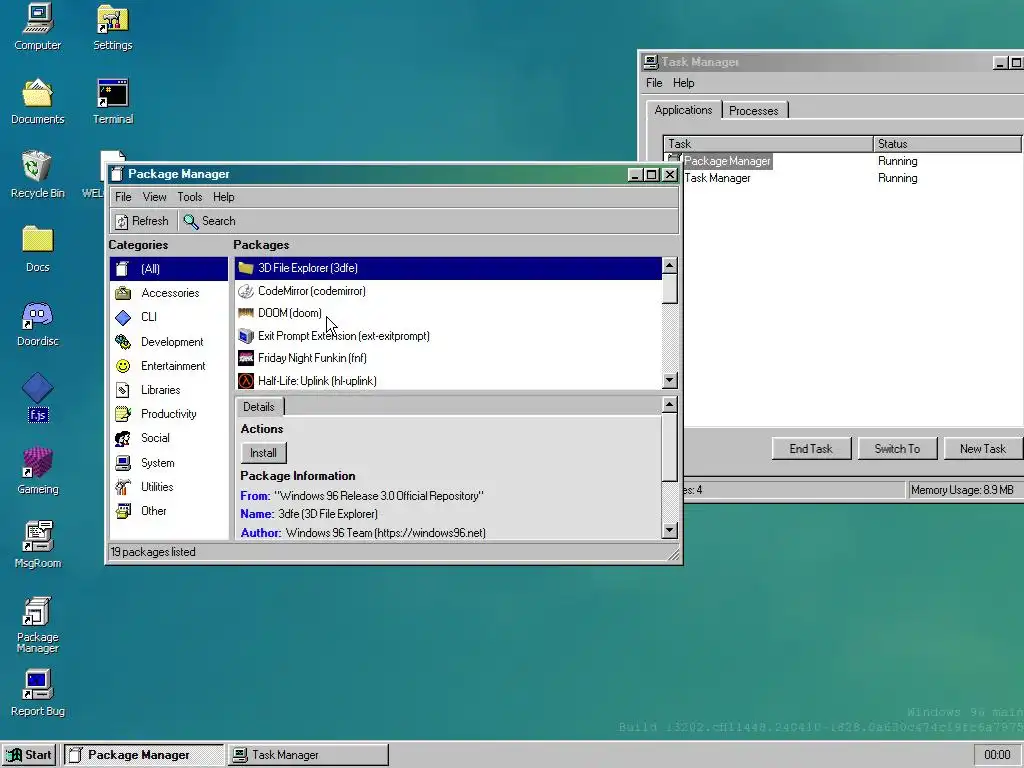
Task: Launch the Report Bug desktop shortcut
Action: 38,693
